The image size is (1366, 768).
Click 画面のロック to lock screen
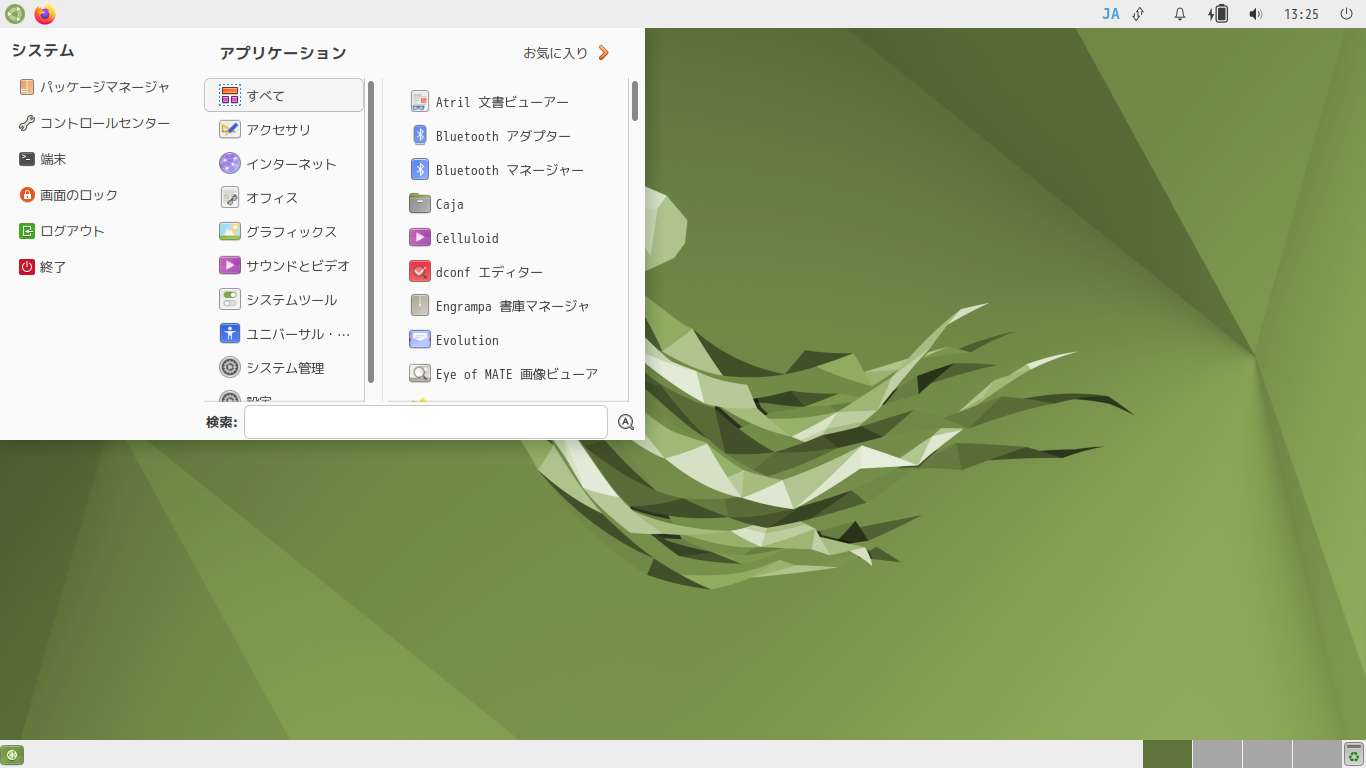(x=69, y=195)
